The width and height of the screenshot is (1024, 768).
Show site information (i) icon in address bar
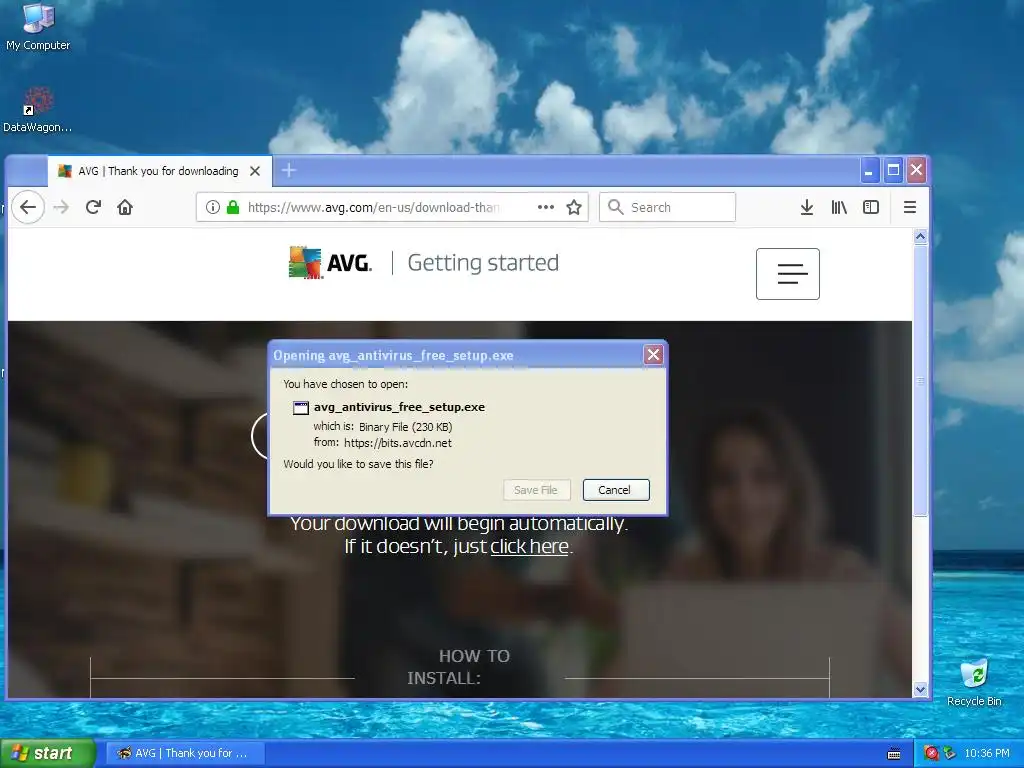[213, 207]
